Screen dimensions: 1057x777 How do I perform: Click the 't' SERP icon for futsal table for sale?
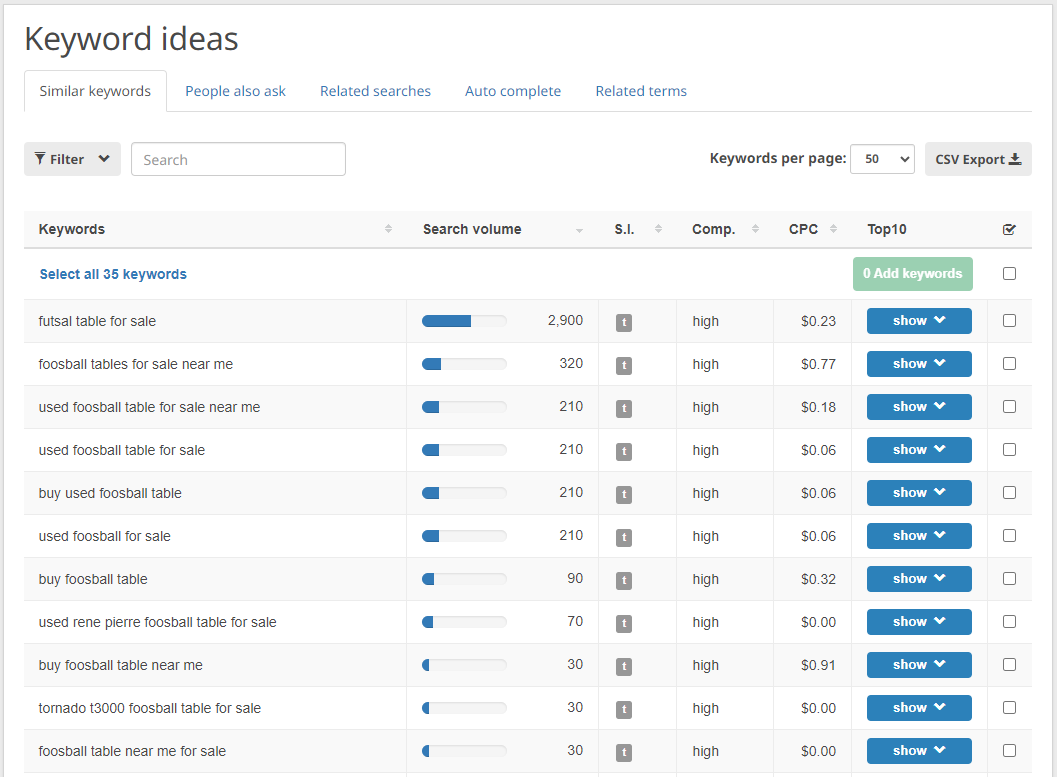pos(623,322)
